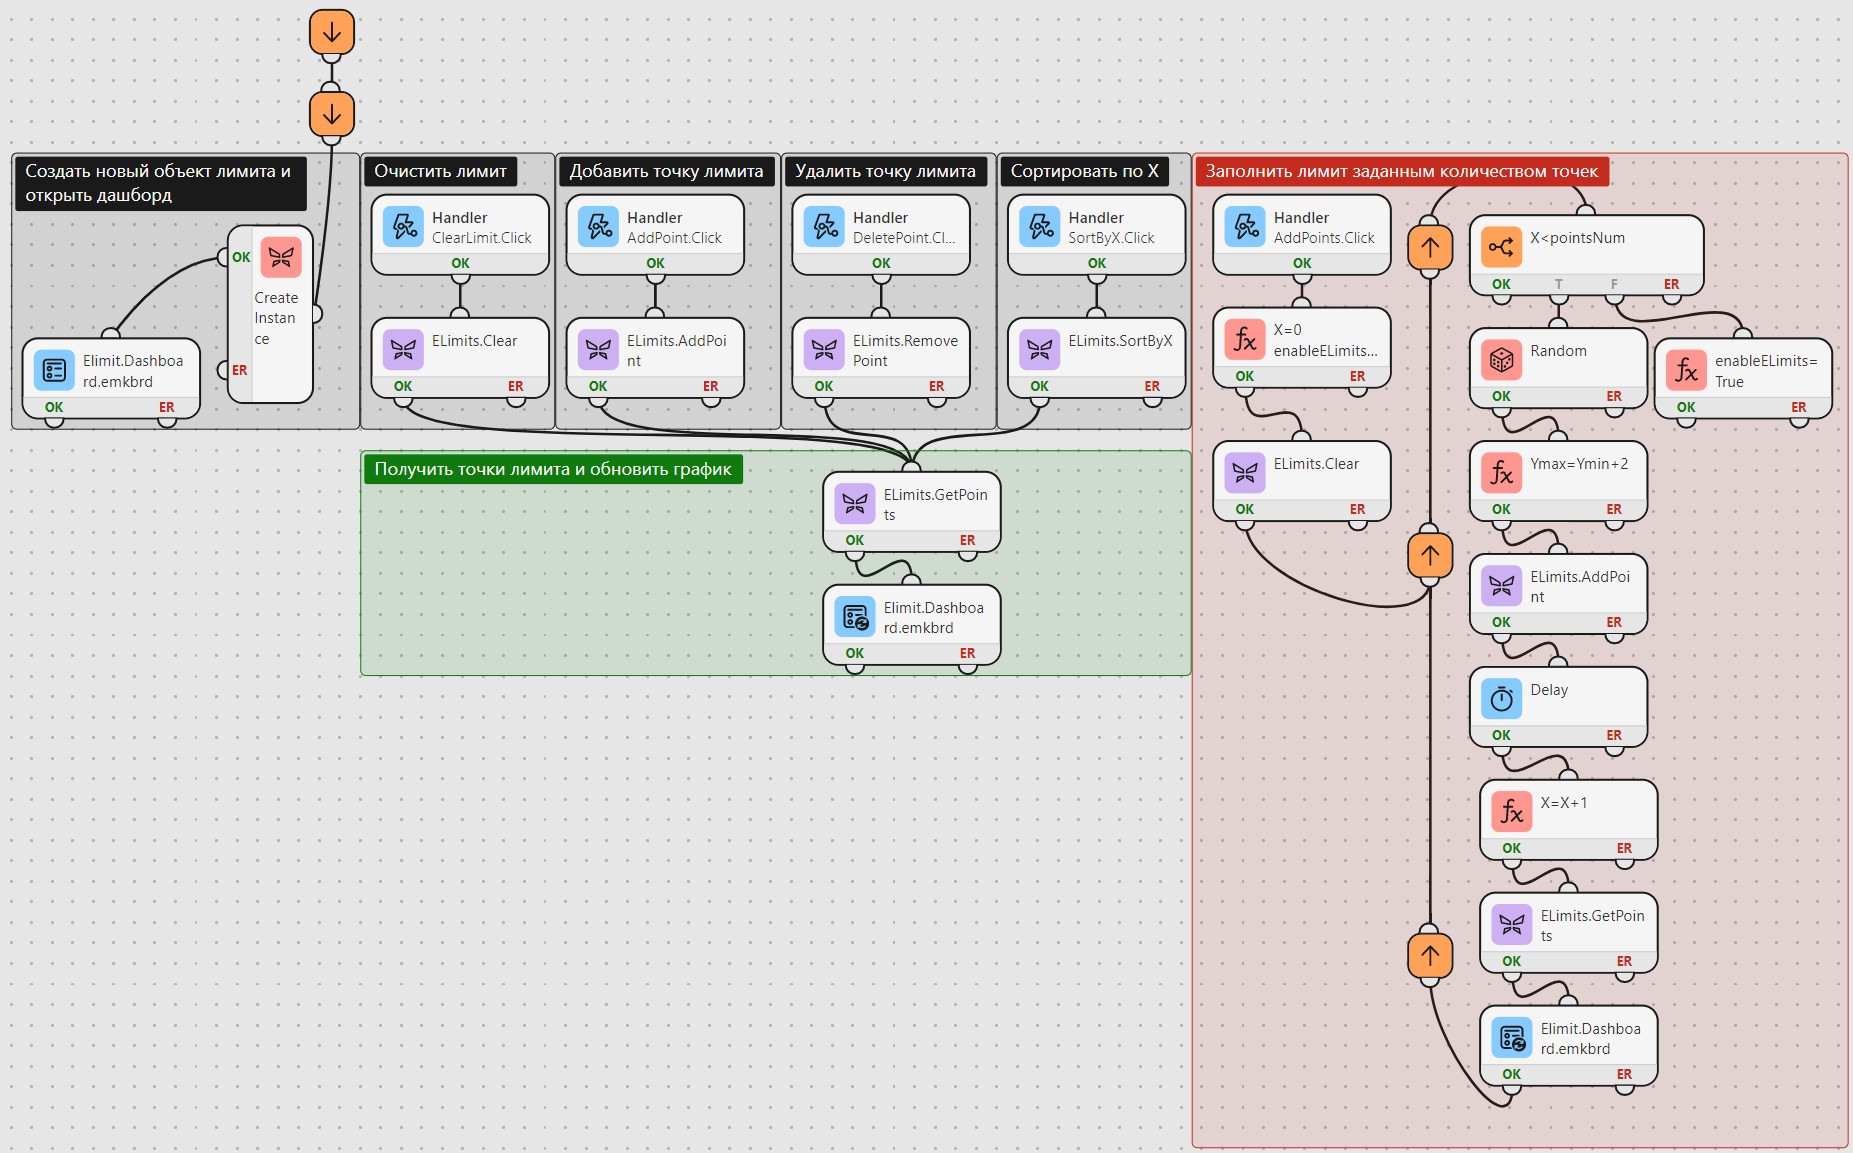Image resolution: width=1853 pixels, height=1153 pixels.
Task: Click the OK output of the AddPoints.Click handler
Action: 1301,263
